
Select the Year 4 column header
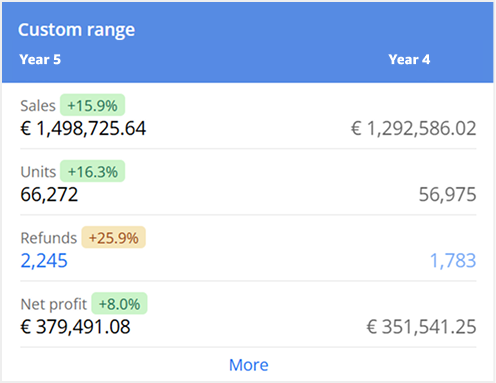tap(409, 60)
